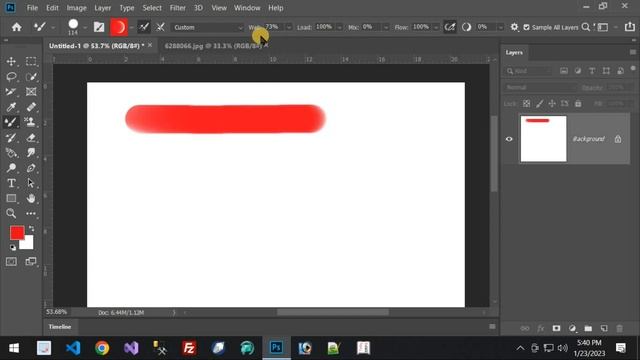Select the Eraser tool
This screenshot has width=640, height=360.
[x=31, y=138]
